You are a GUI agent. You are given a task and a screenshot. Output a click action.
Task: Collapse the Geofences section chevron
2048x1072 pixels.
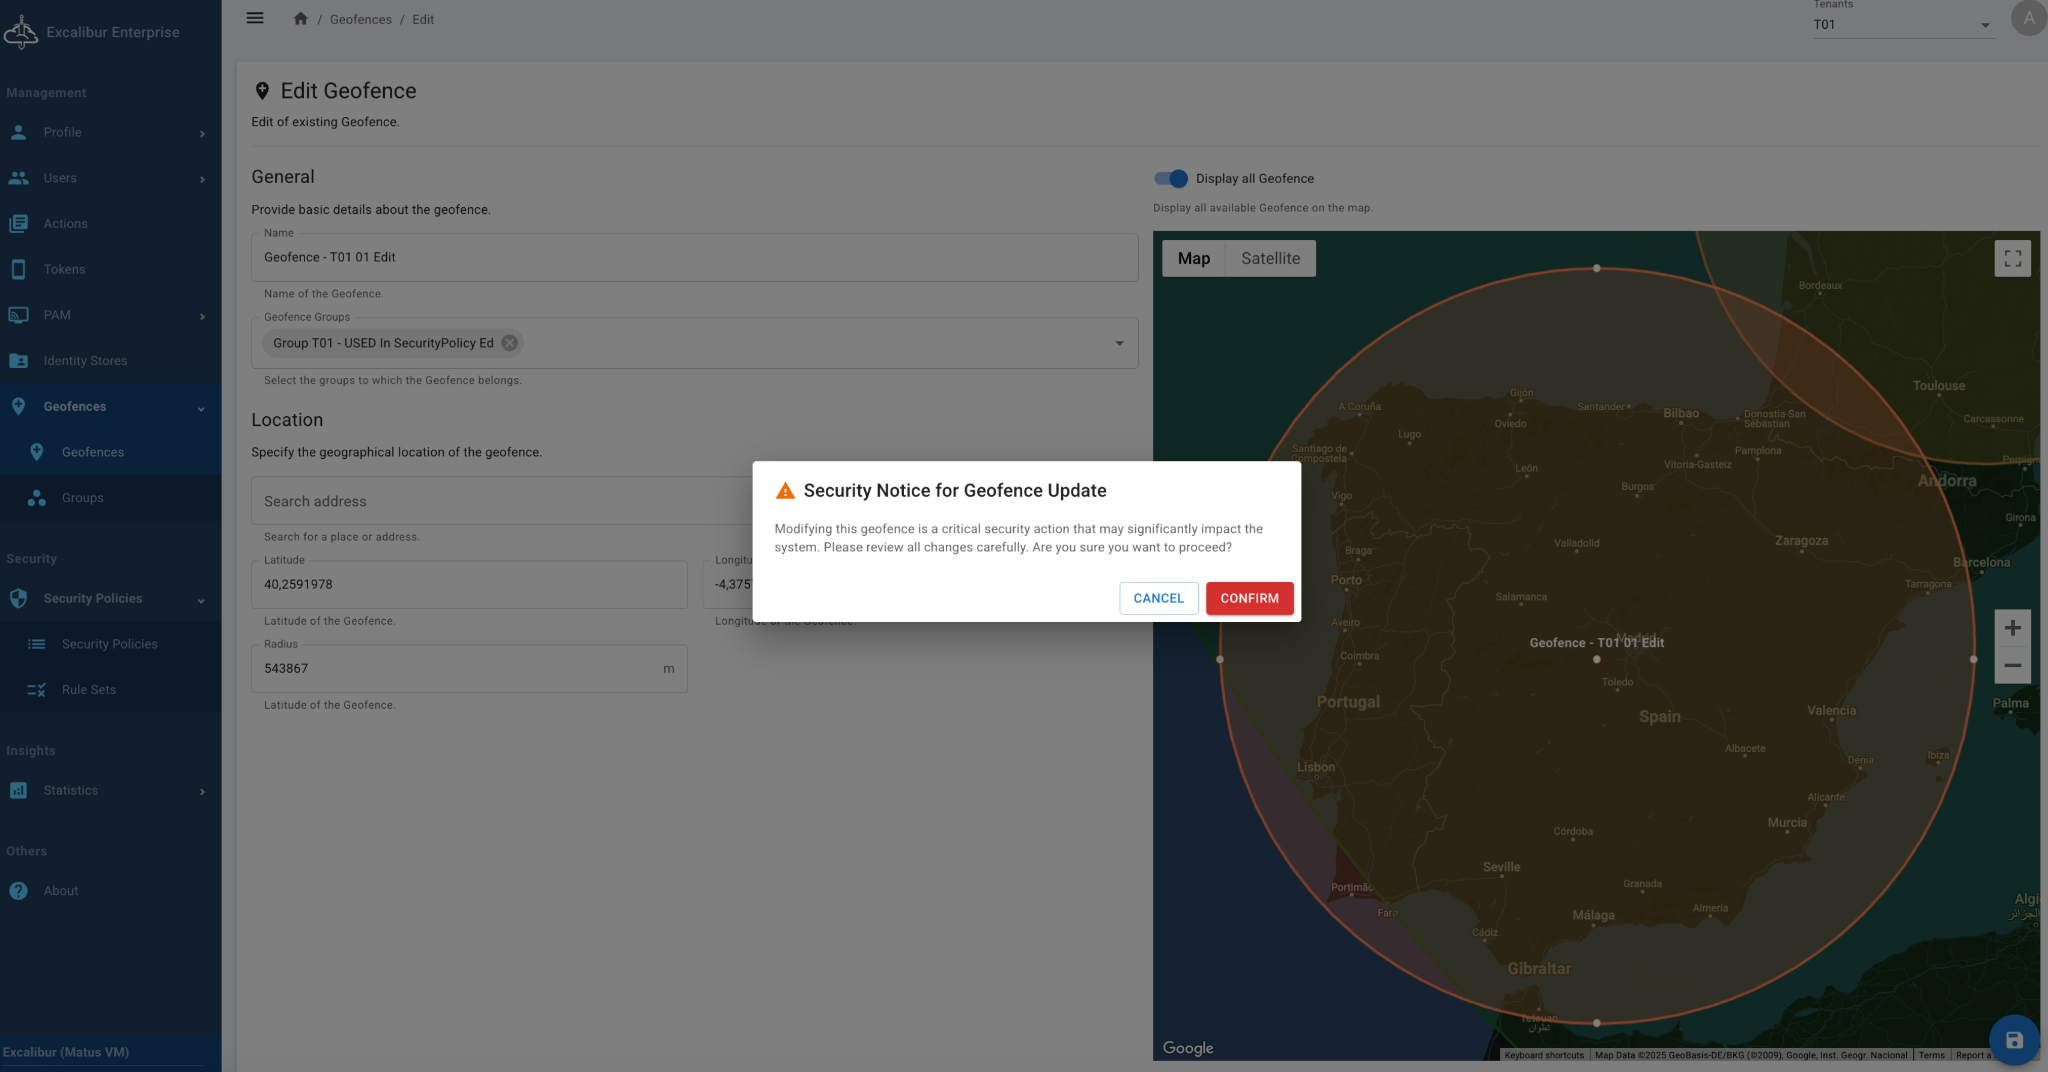(x=201, y=408)
